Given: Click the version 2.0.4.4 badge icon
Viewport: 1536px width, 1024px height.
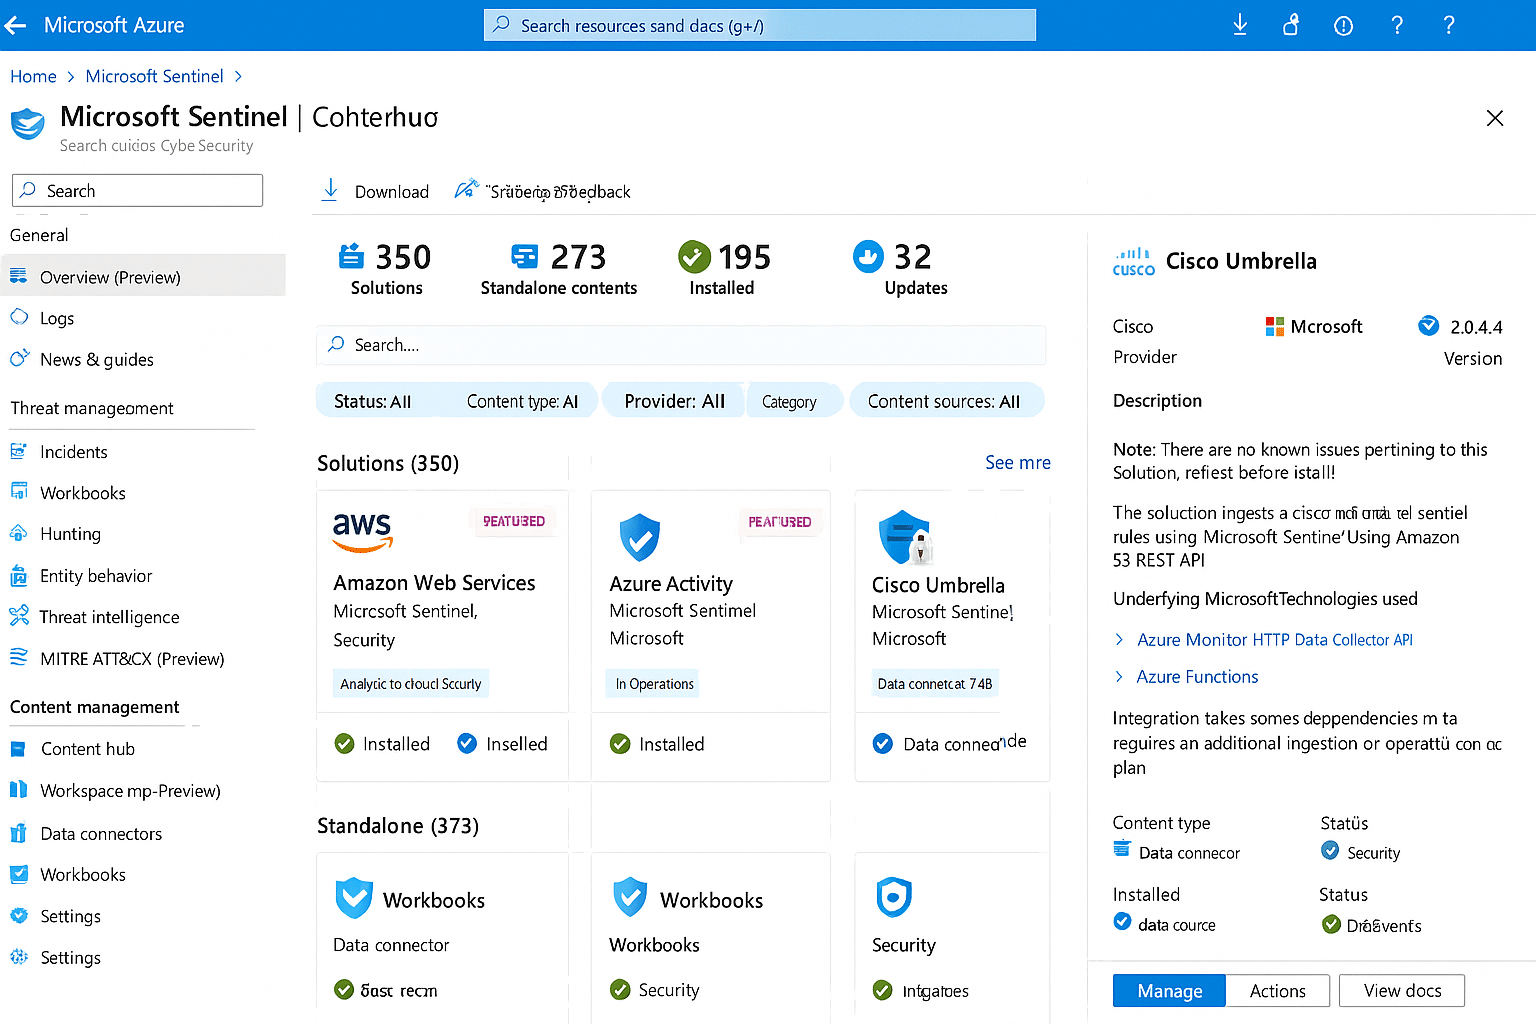Looking at the screenshot, I should click(1428, 326).
